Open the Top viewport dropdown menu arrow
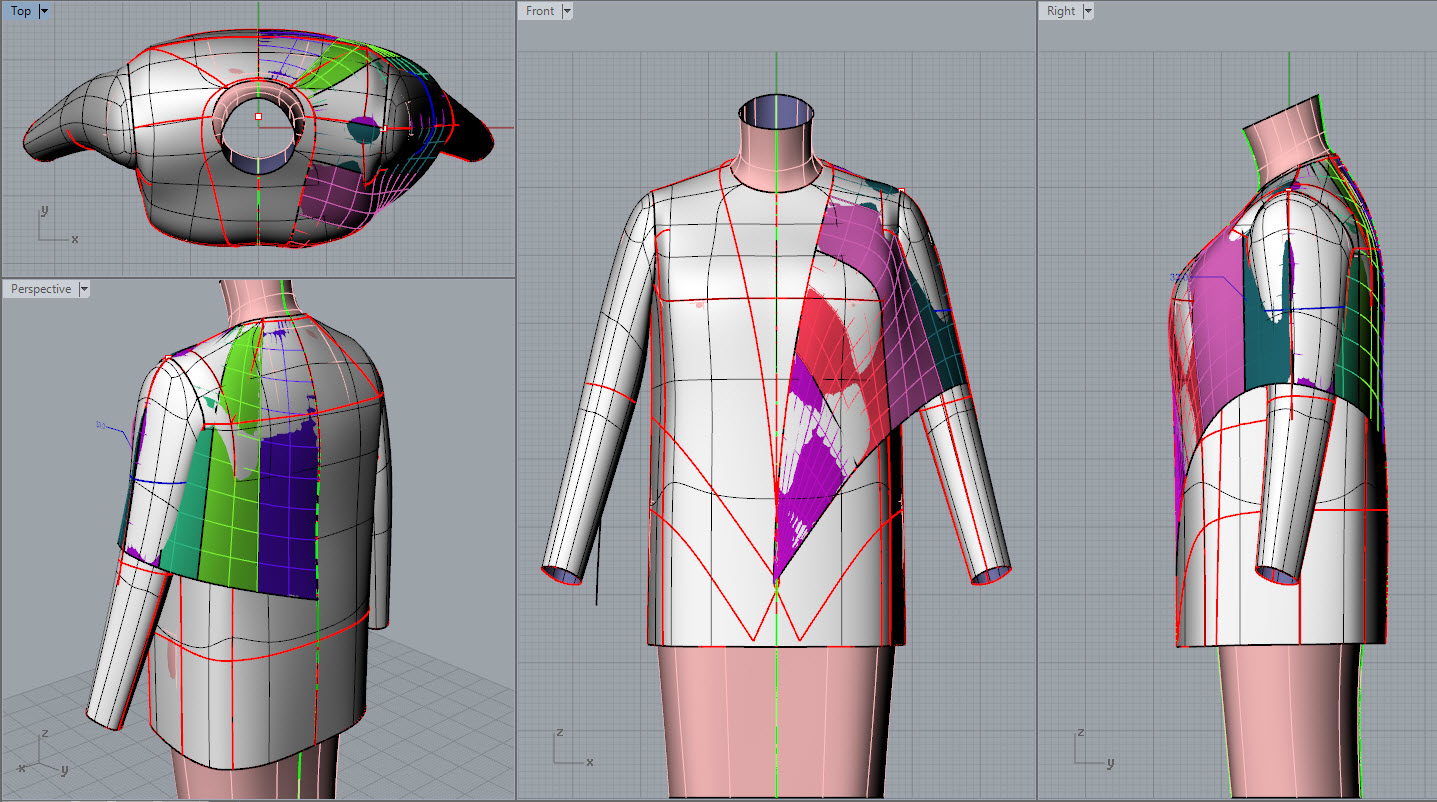 (45, 11)
